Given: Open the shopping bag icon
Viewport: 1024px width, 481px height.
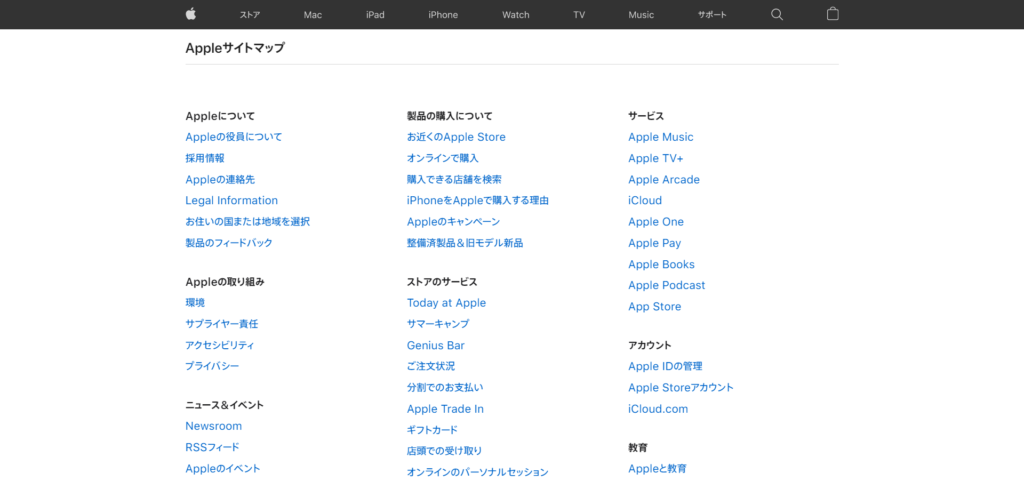Looking at the screenshot, I should point(833,14).
